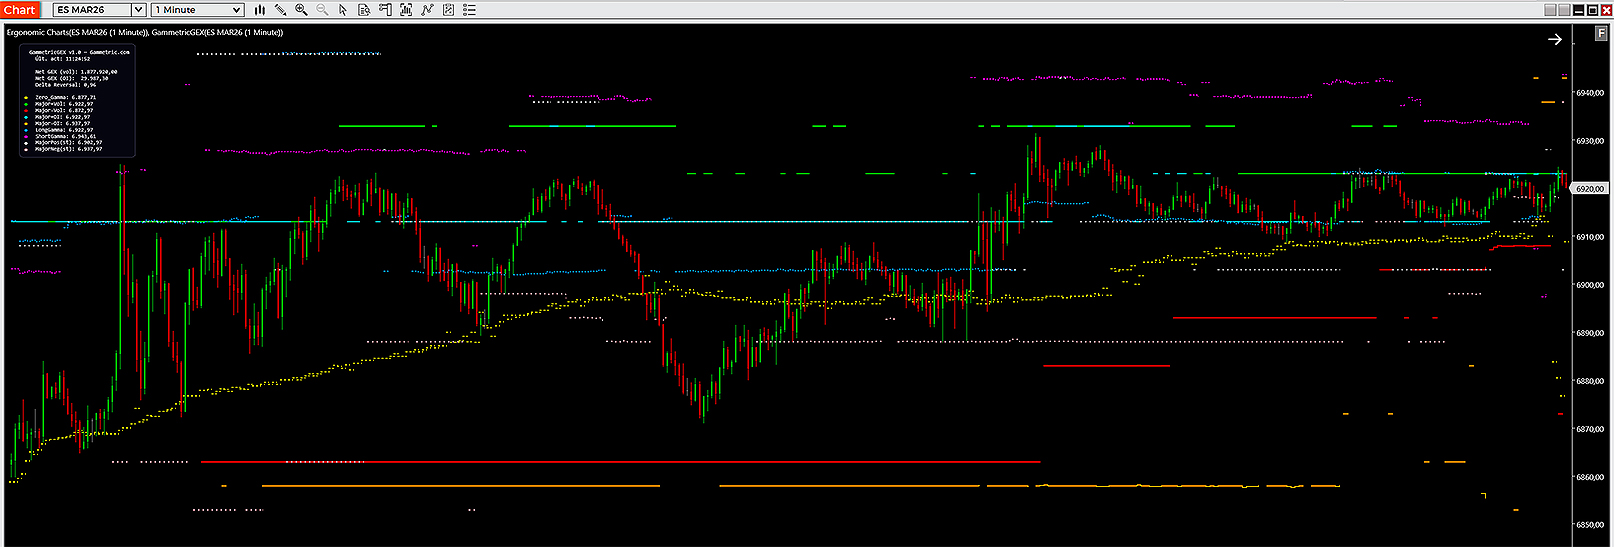Click the LongGamma legend entry text
The height and width of the screenshot is (547, 1614).
point(64,130)
